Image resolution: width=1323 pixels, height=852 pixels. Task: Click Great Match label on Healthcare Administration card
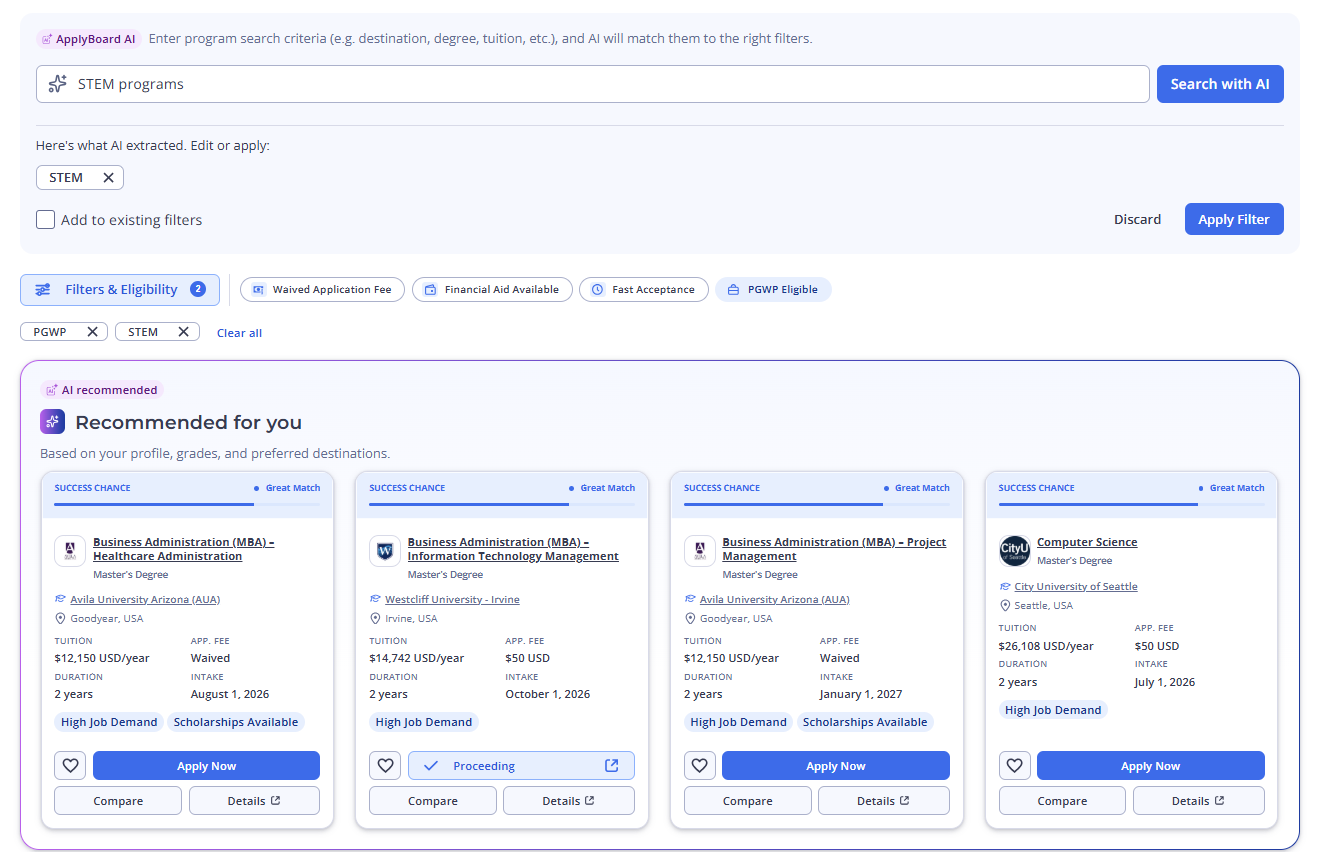(293, 488)
